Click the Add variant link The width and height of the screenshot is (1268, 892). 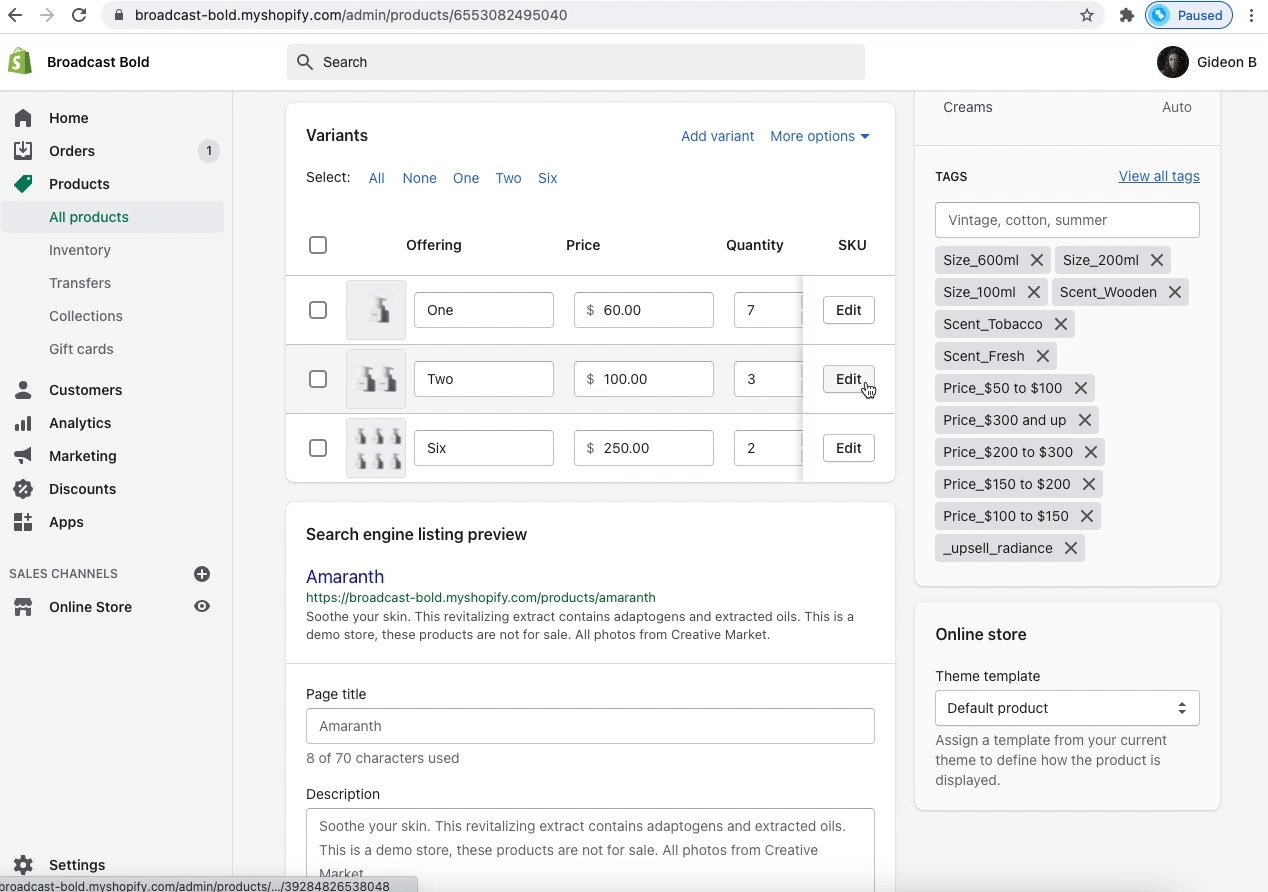(x=717, y=136)
